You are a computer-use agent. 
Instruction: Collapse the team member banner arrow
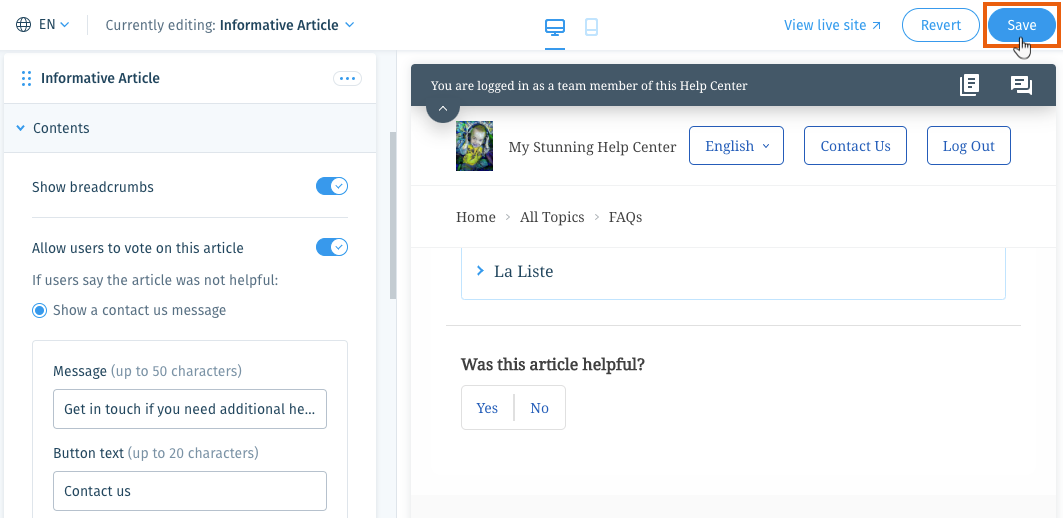click(x=443, y=108)
